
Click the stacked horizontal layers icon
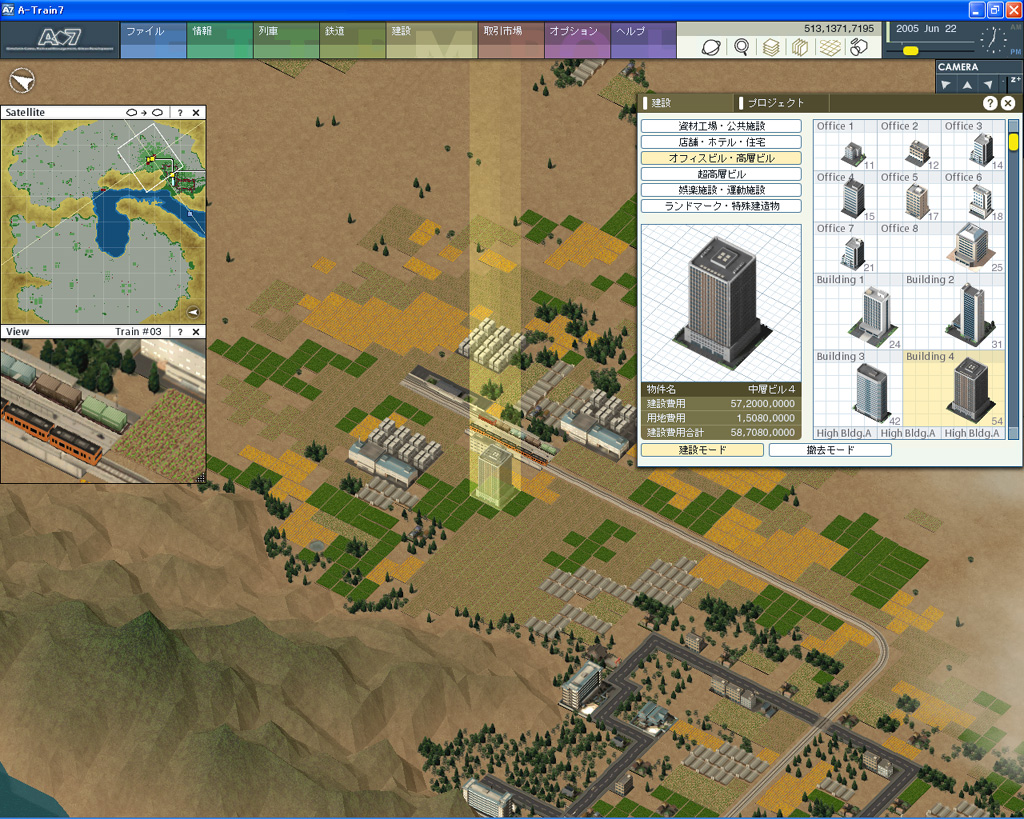tap(771, 47)
